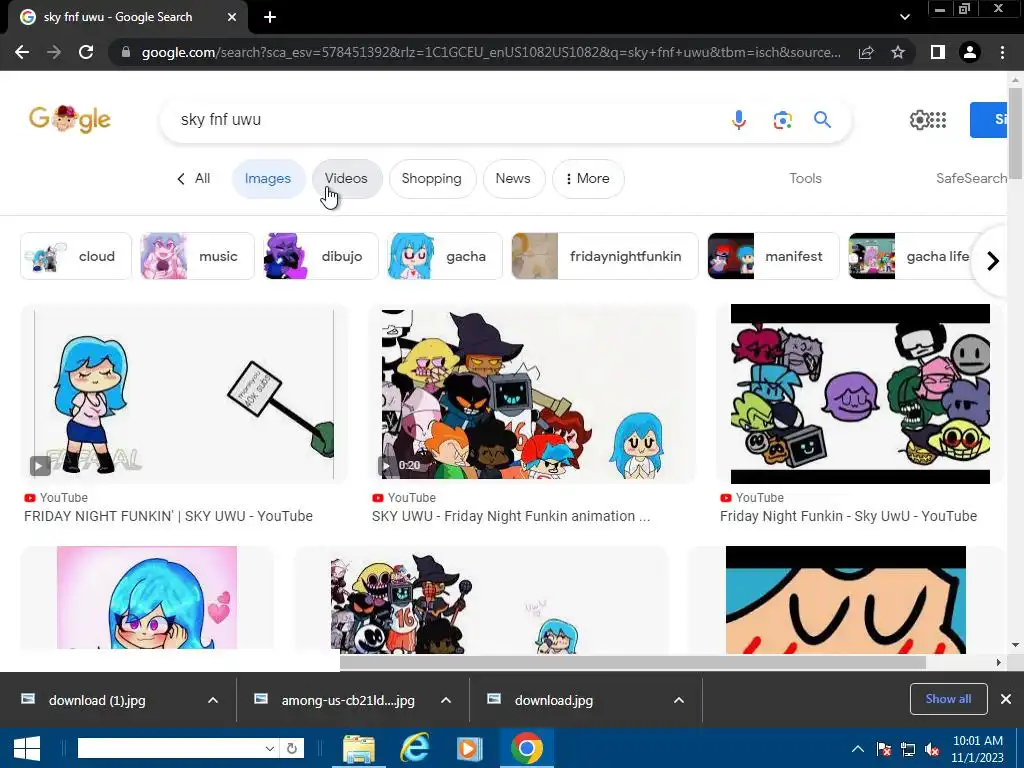Share this page via address bar icon

[x=866, y=52]
